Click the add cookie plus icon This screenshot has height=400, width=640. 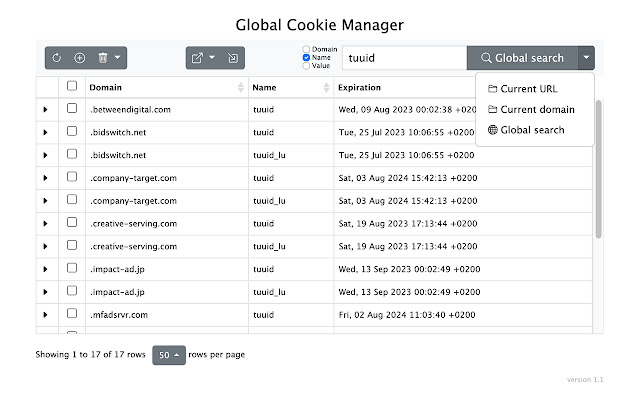coord(80,58)
